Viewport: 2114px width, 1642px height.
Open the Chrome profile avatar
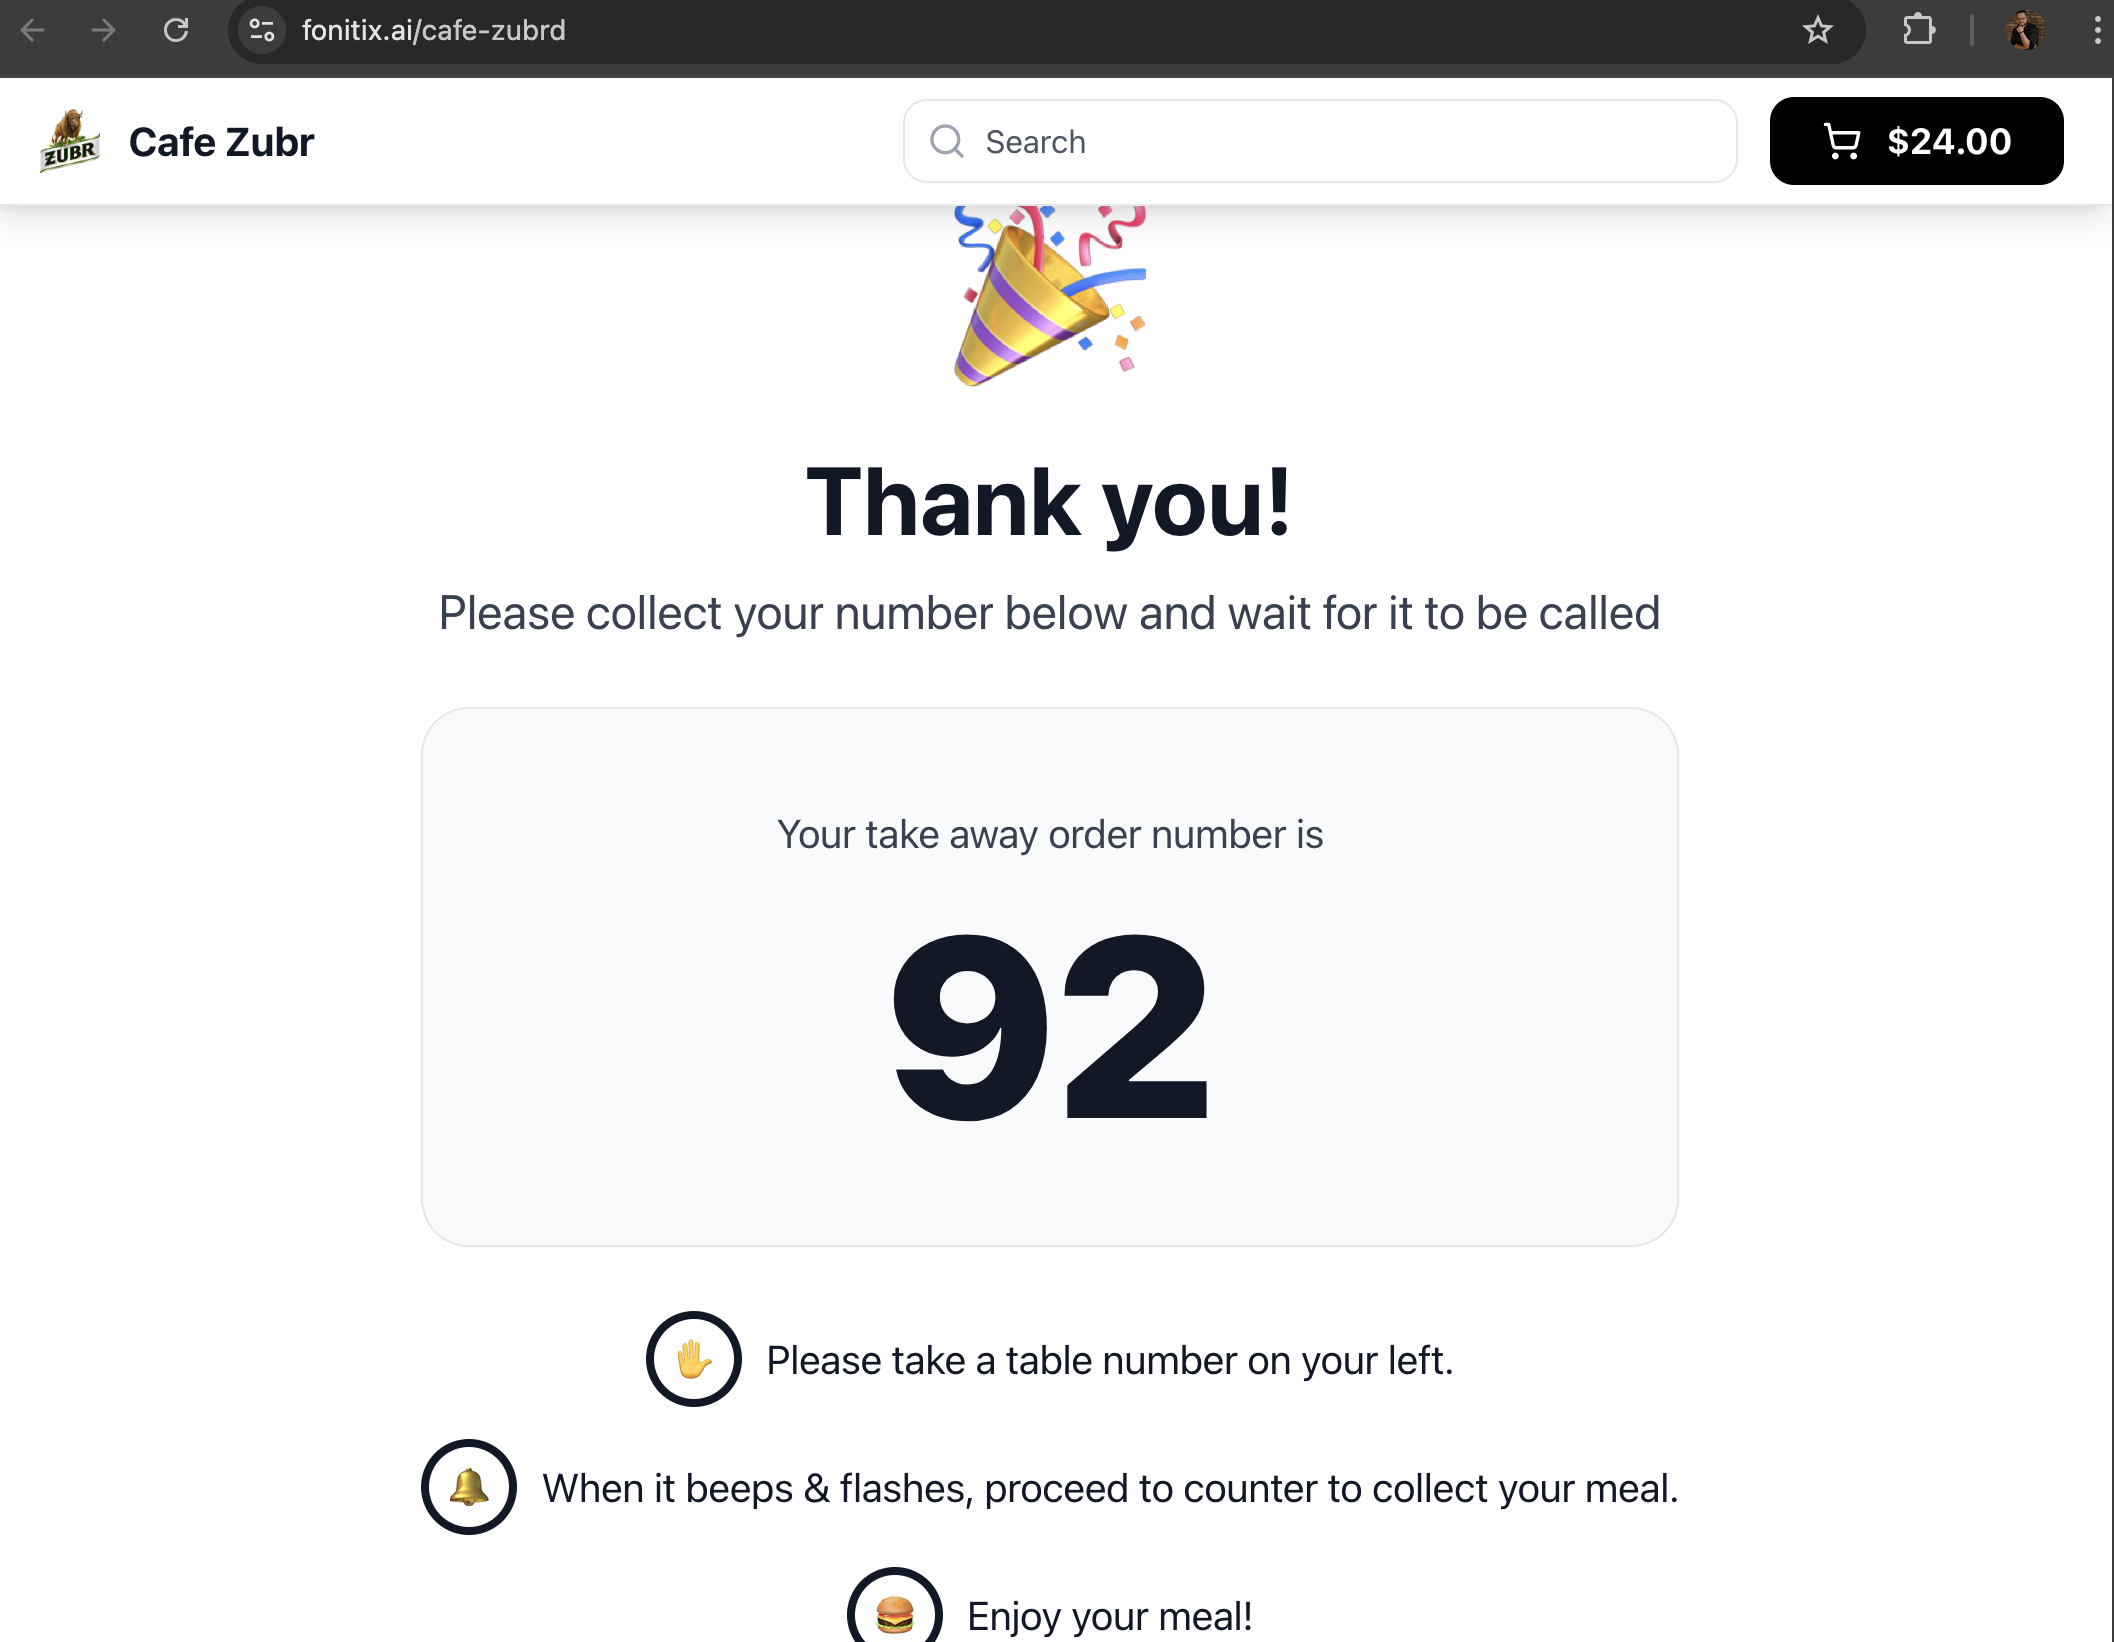point(2025,30)
